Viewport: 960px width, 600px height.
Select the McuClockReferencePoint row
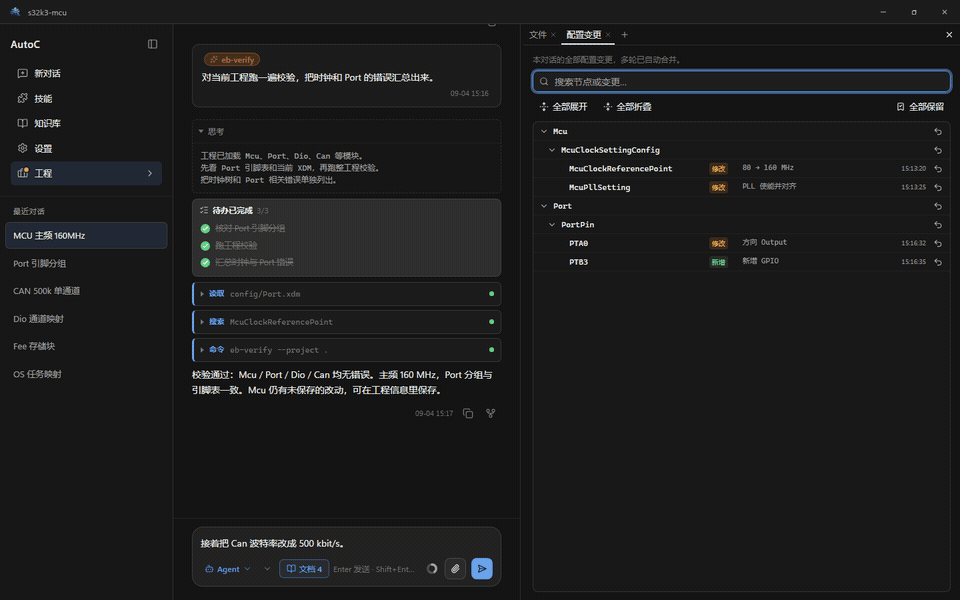tap(741, 168)
